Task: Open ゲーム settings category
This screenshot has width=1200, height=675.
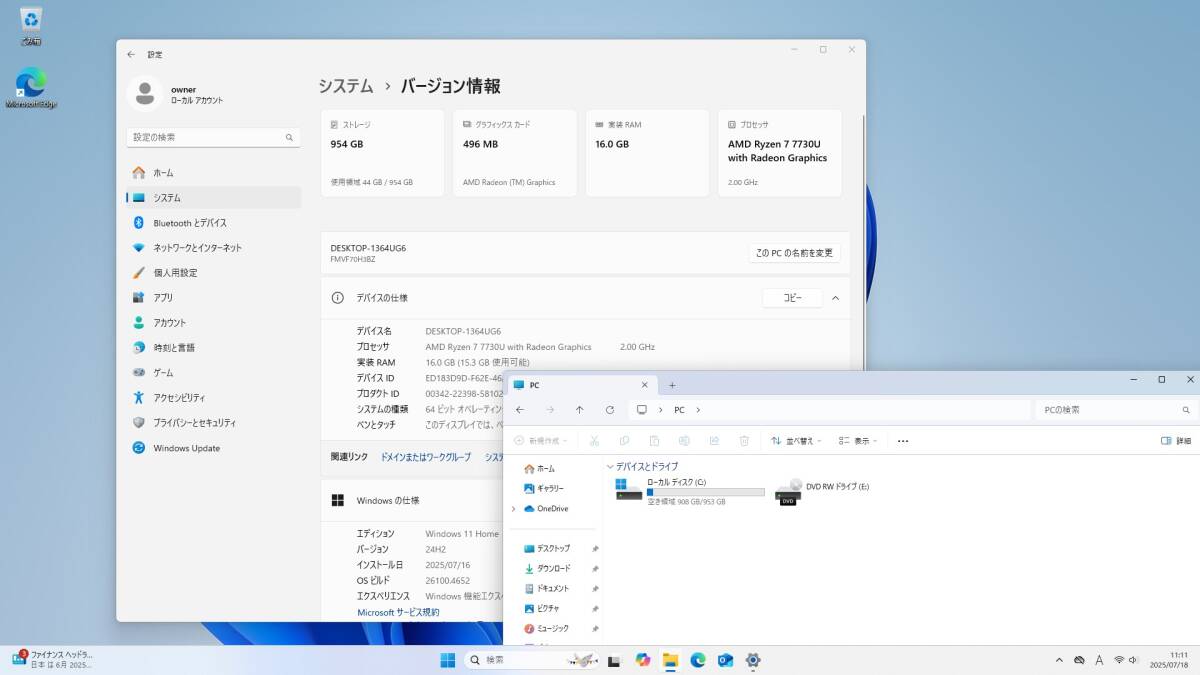Action: coord(213,373)
